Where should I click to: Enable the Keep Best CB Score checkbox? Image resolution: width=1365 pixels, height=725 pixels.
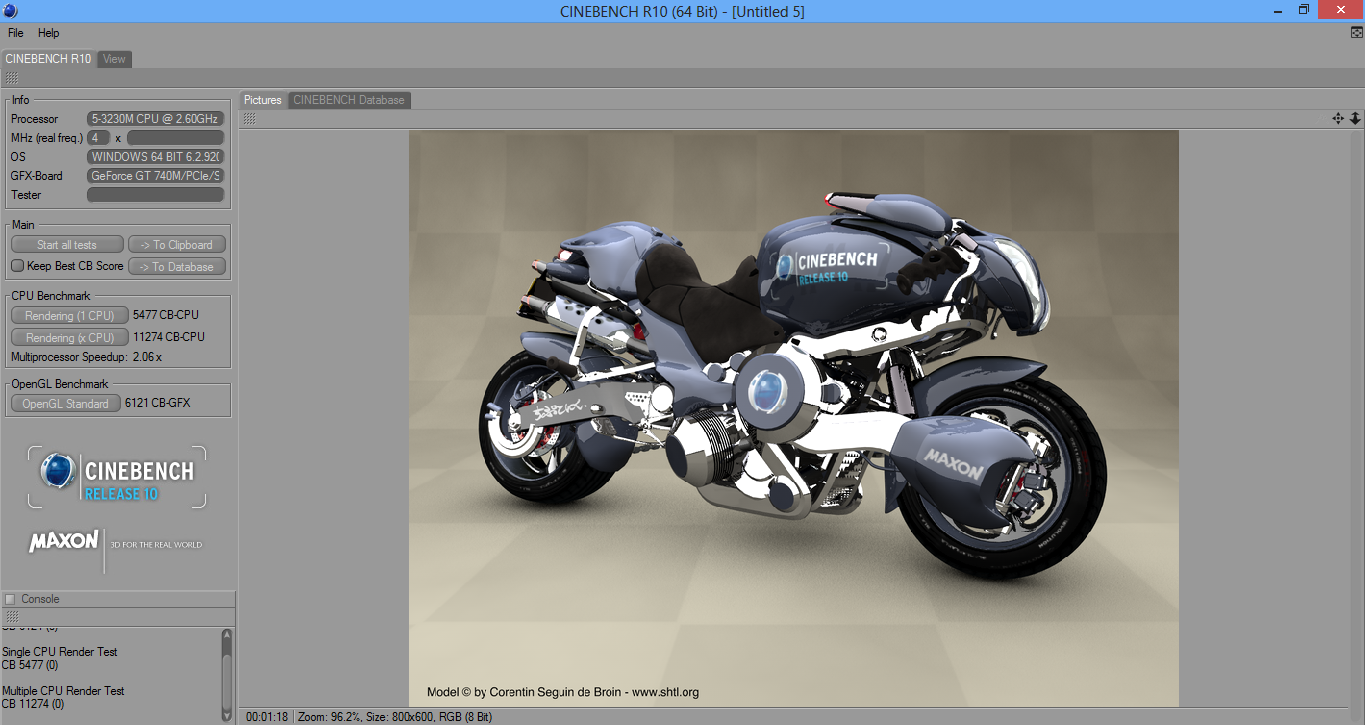(17, 266)
